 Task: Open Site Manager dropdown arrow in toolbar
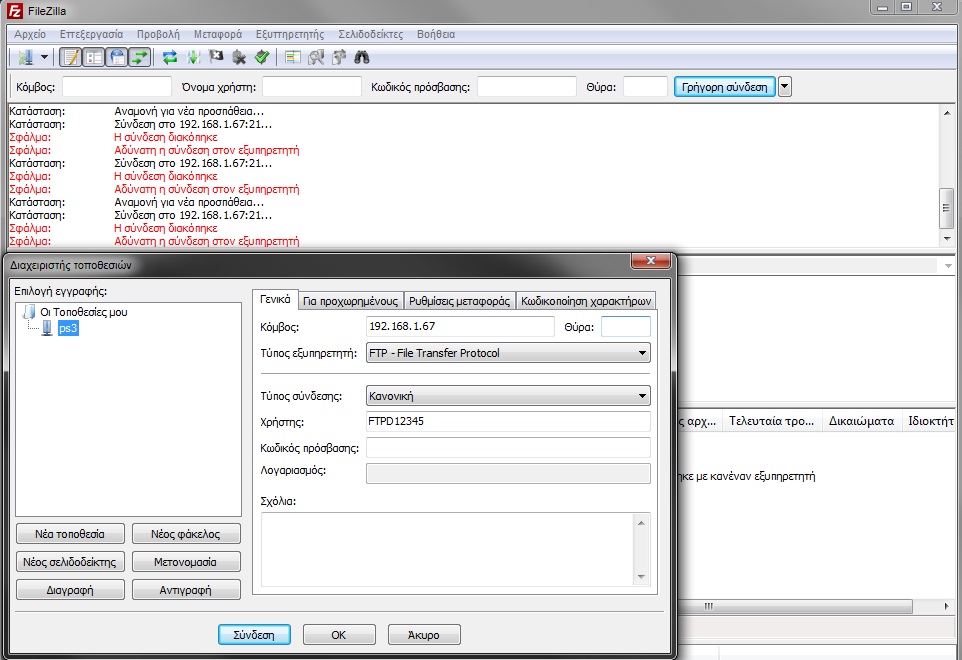point(44,58)
